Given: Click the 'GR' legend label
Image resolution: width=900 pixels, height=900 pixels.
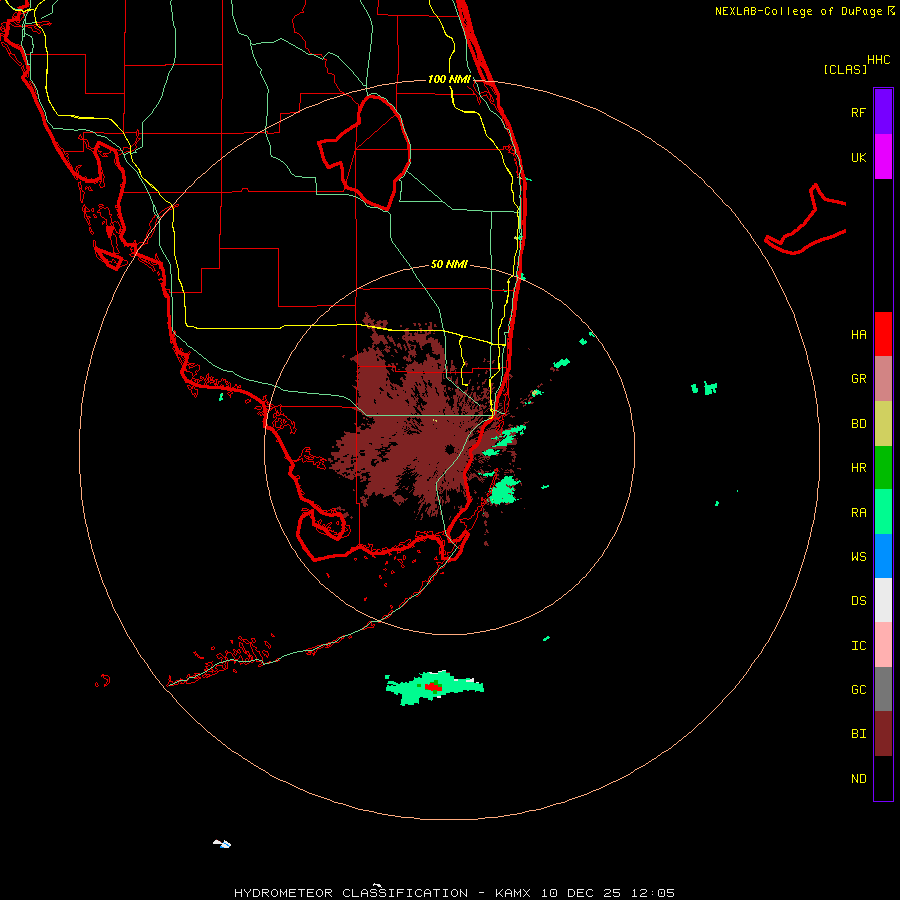Looking at the screenshot, I should pos(858,379).
